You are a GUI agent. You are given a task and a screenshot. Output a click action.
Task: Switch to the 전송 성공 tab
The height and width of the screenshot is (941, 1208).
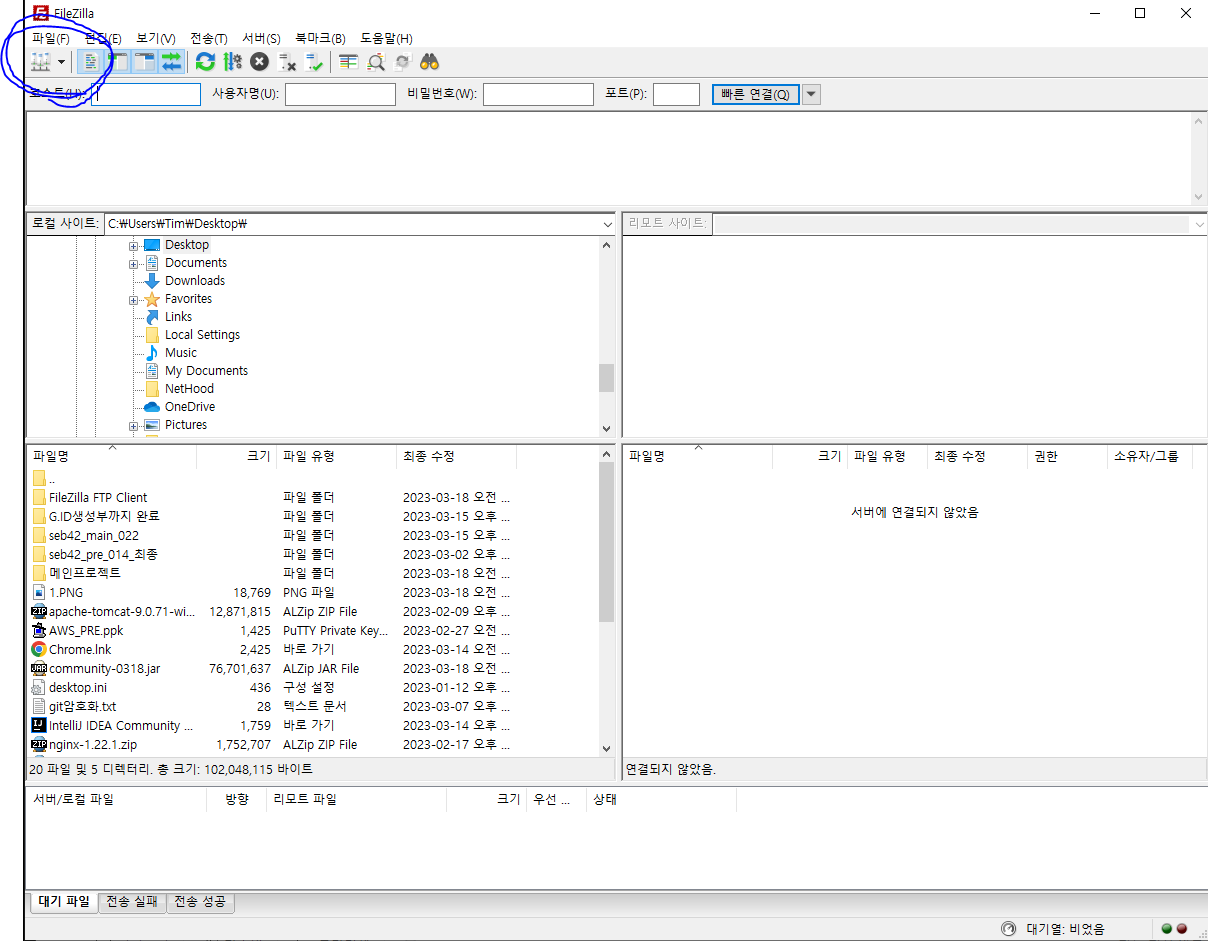point(200,902)
